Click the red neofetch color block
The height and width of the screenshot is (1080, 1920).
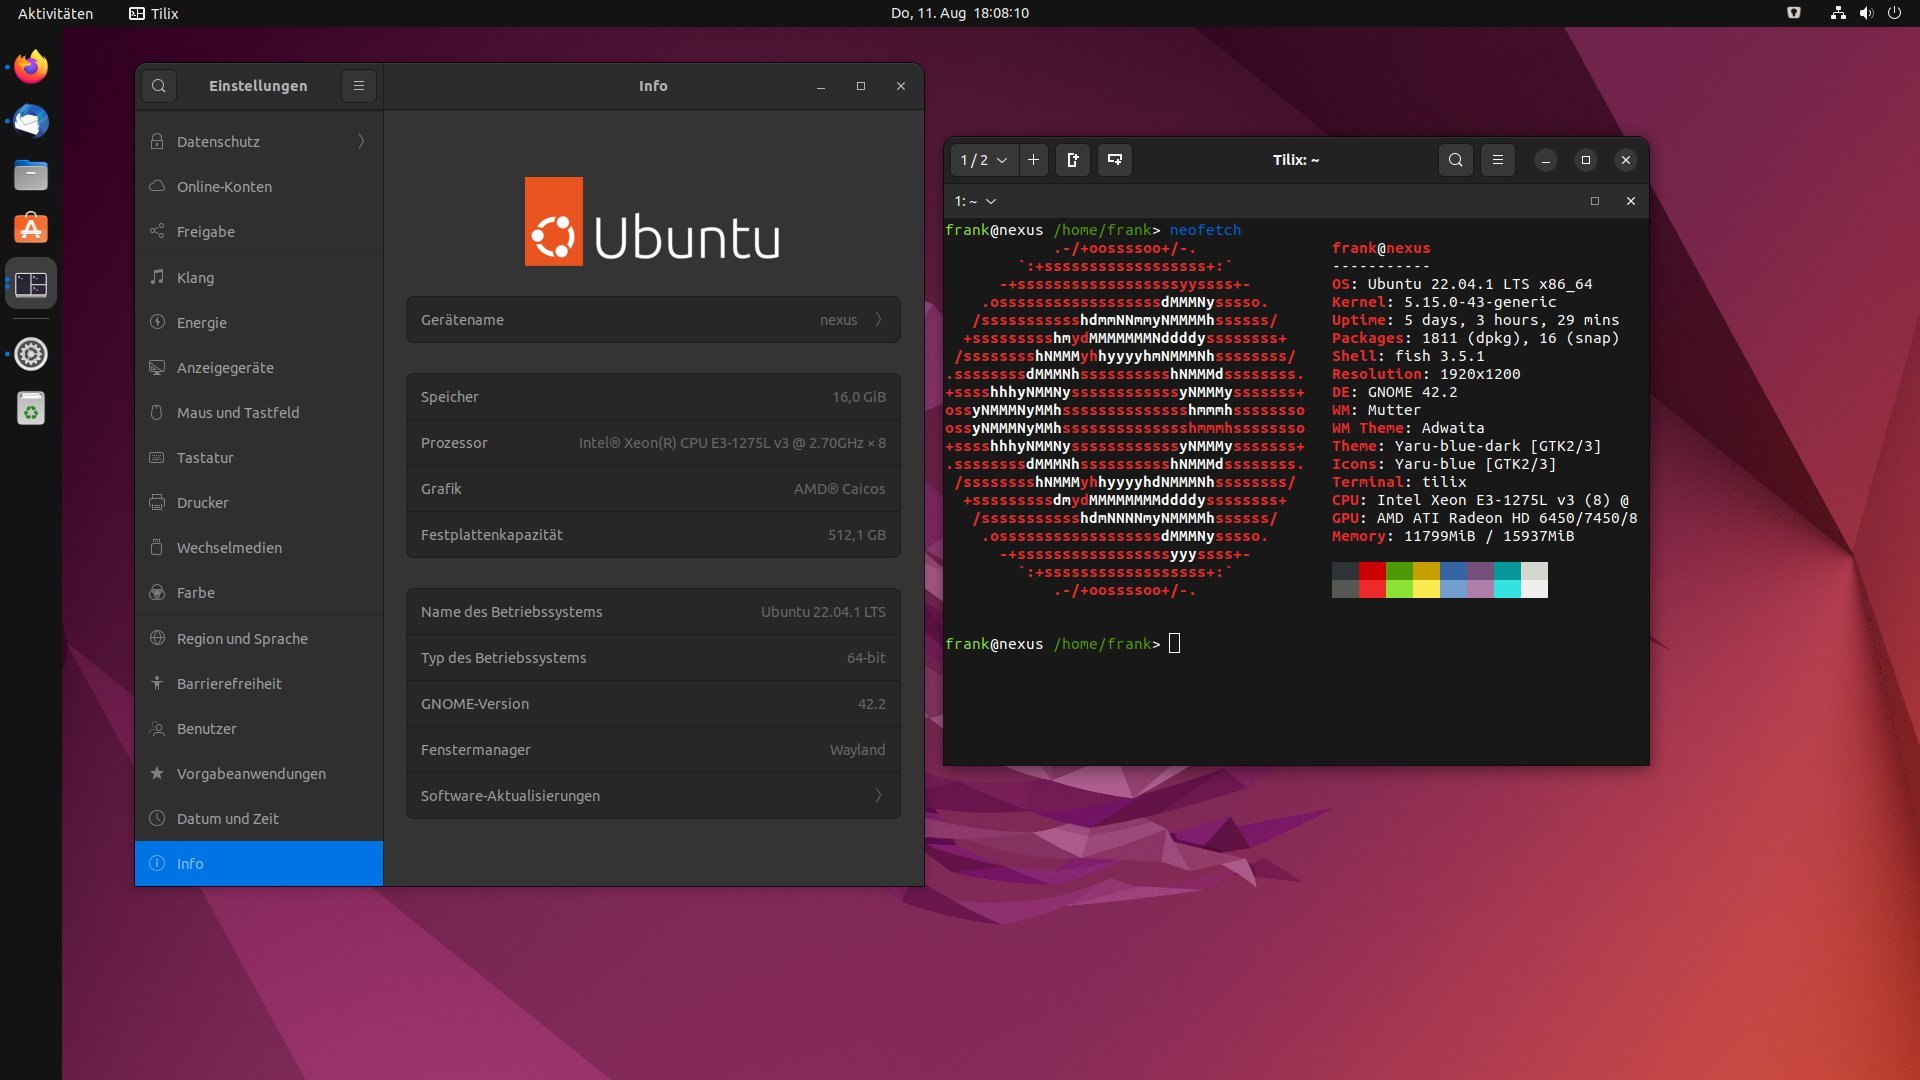(1372, 580)
